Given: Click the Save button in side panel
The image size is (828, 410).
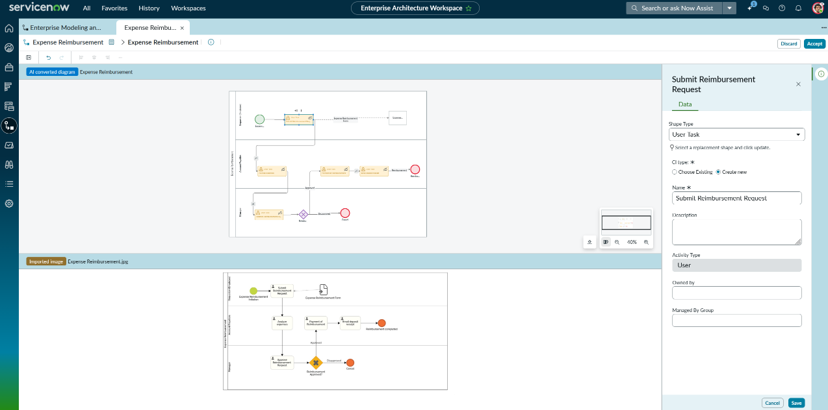Looking at the screenshot, I should tap(796, 403).
